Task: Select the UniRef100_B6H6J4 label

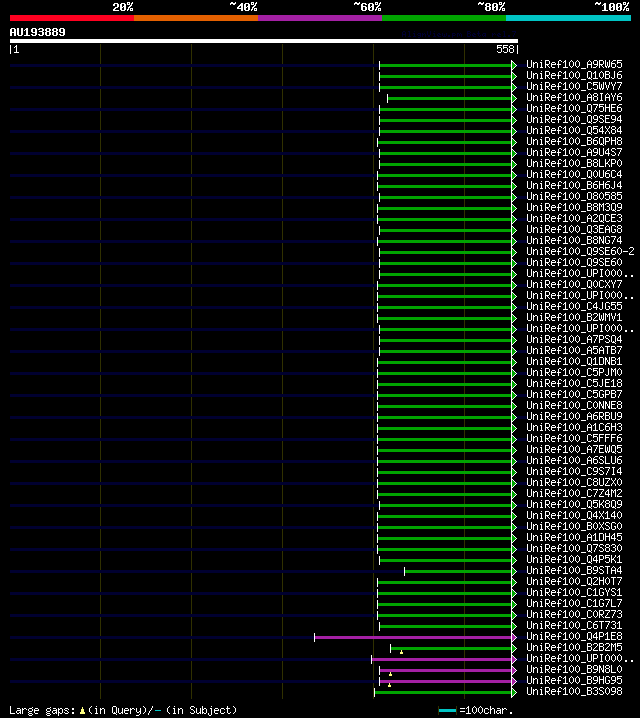Action: click(574, 185)
